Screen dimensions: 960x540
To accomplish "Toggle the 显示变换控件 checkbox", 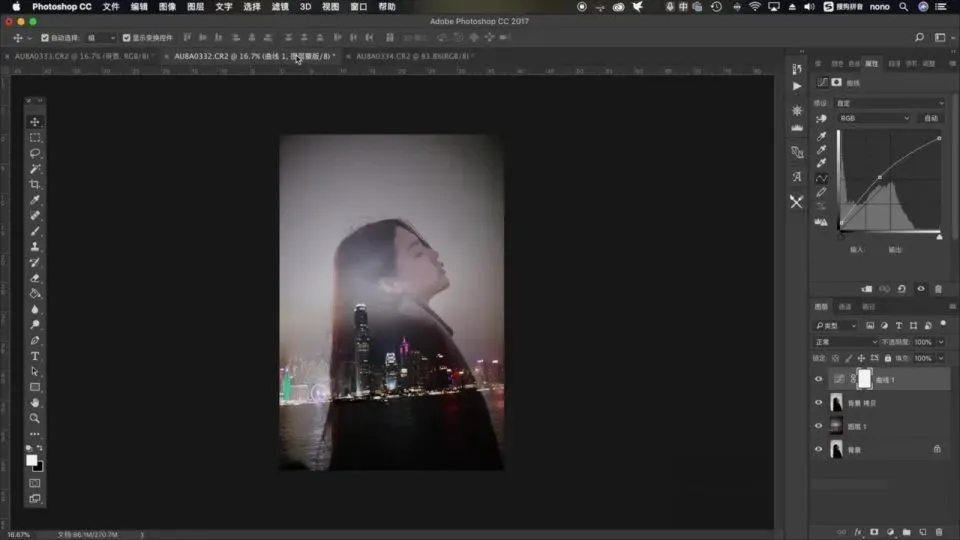I will (x=126, y=38).
